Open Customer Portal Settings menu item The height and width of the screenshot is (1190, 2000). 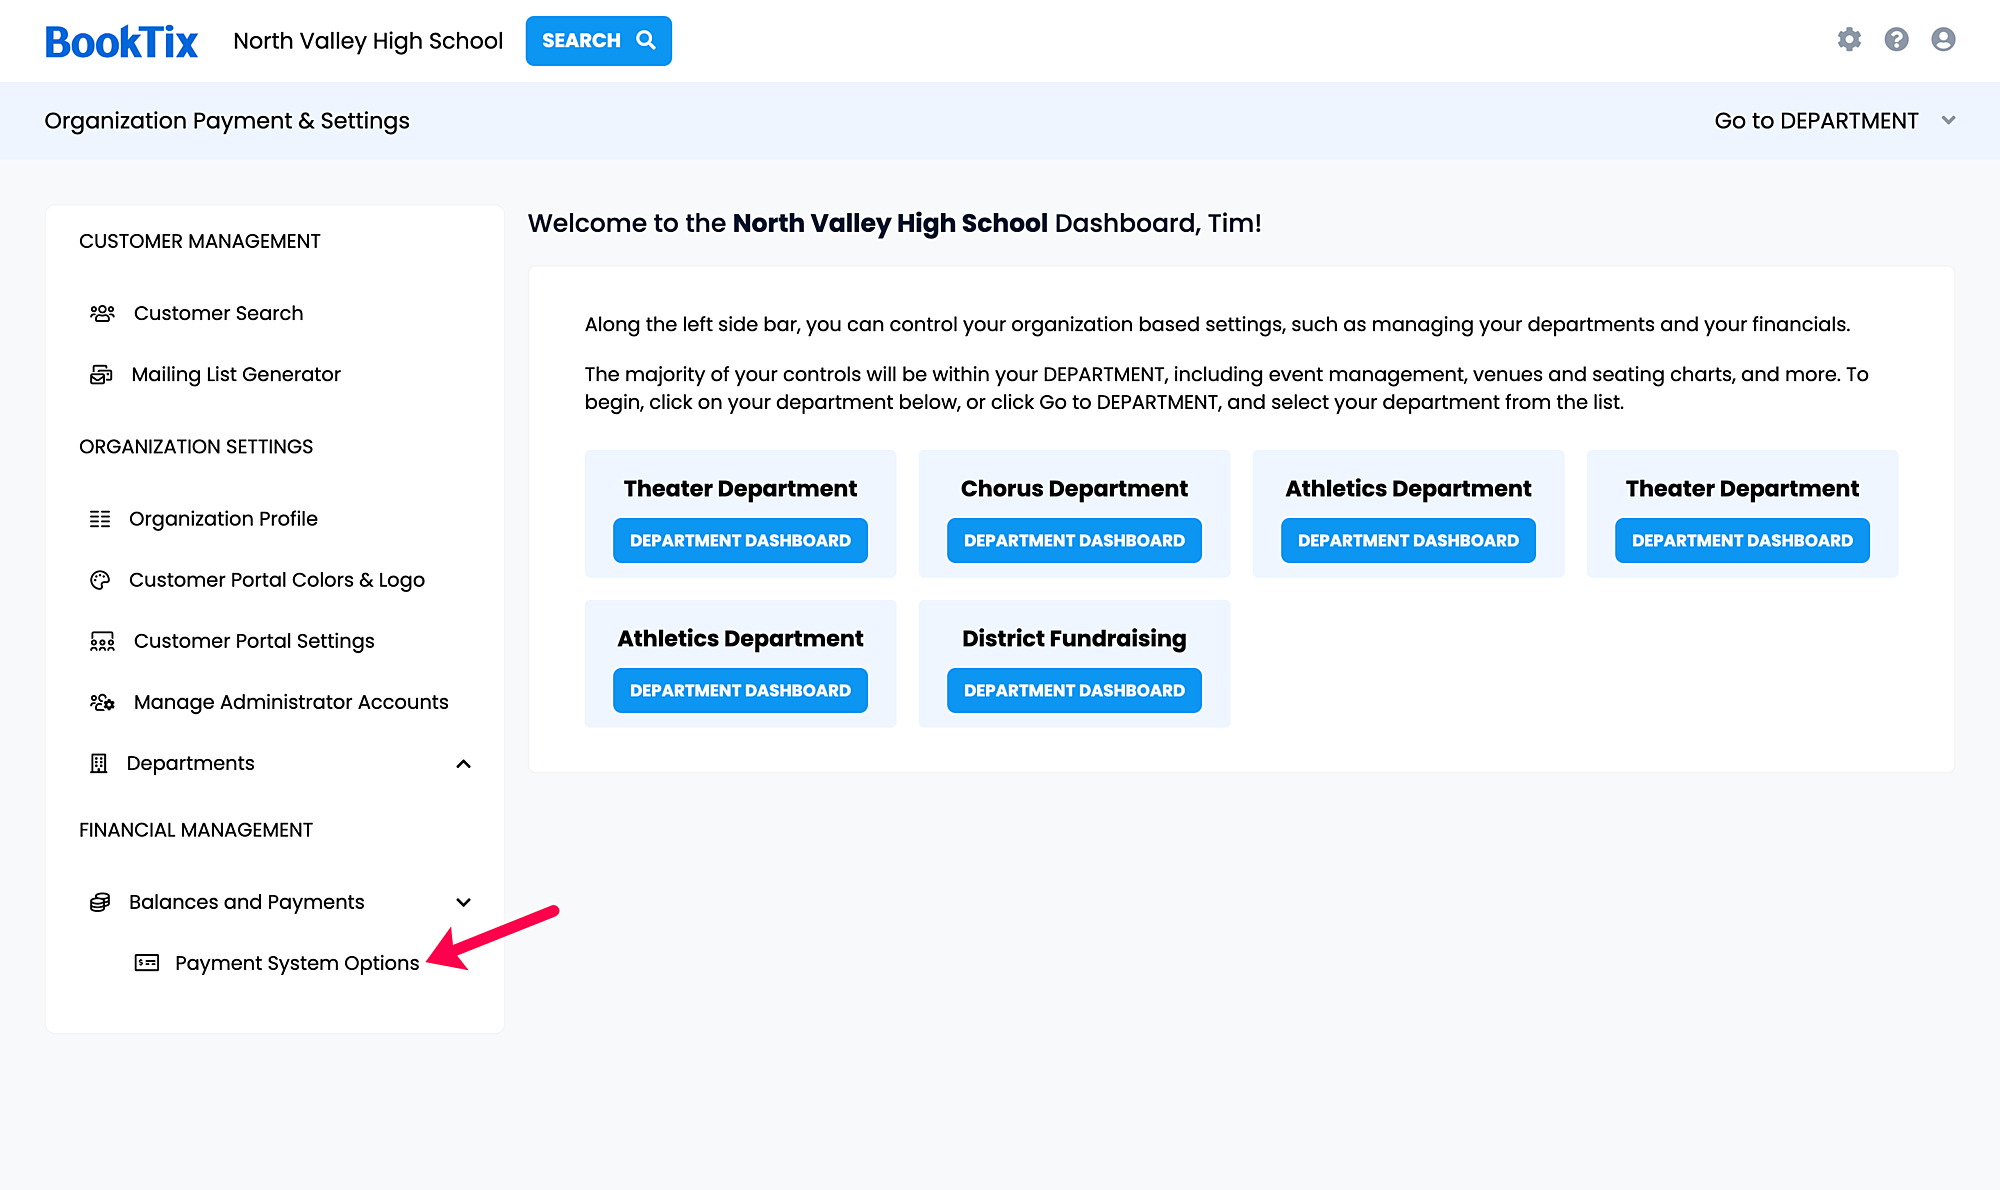pos(254,641)
